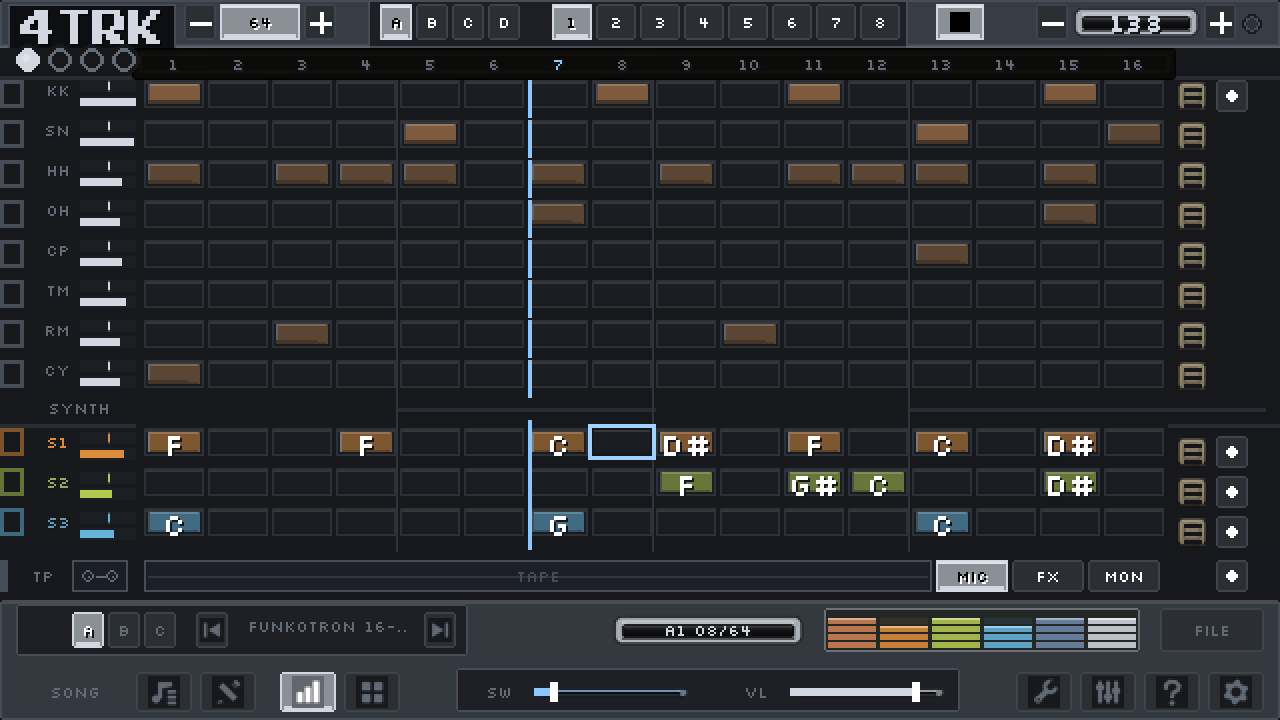Click the colored track bars overview
This screenshot has height=720, width=1280.
coord(981,632)
